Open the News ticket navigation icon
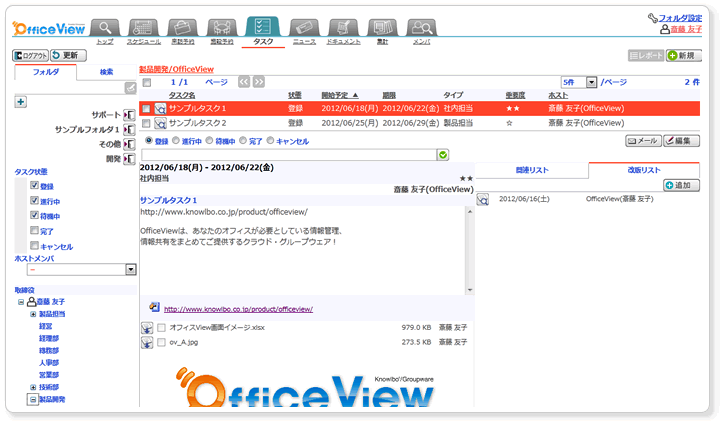This screenshot has height=424, width=720. (x=304, y=28)
